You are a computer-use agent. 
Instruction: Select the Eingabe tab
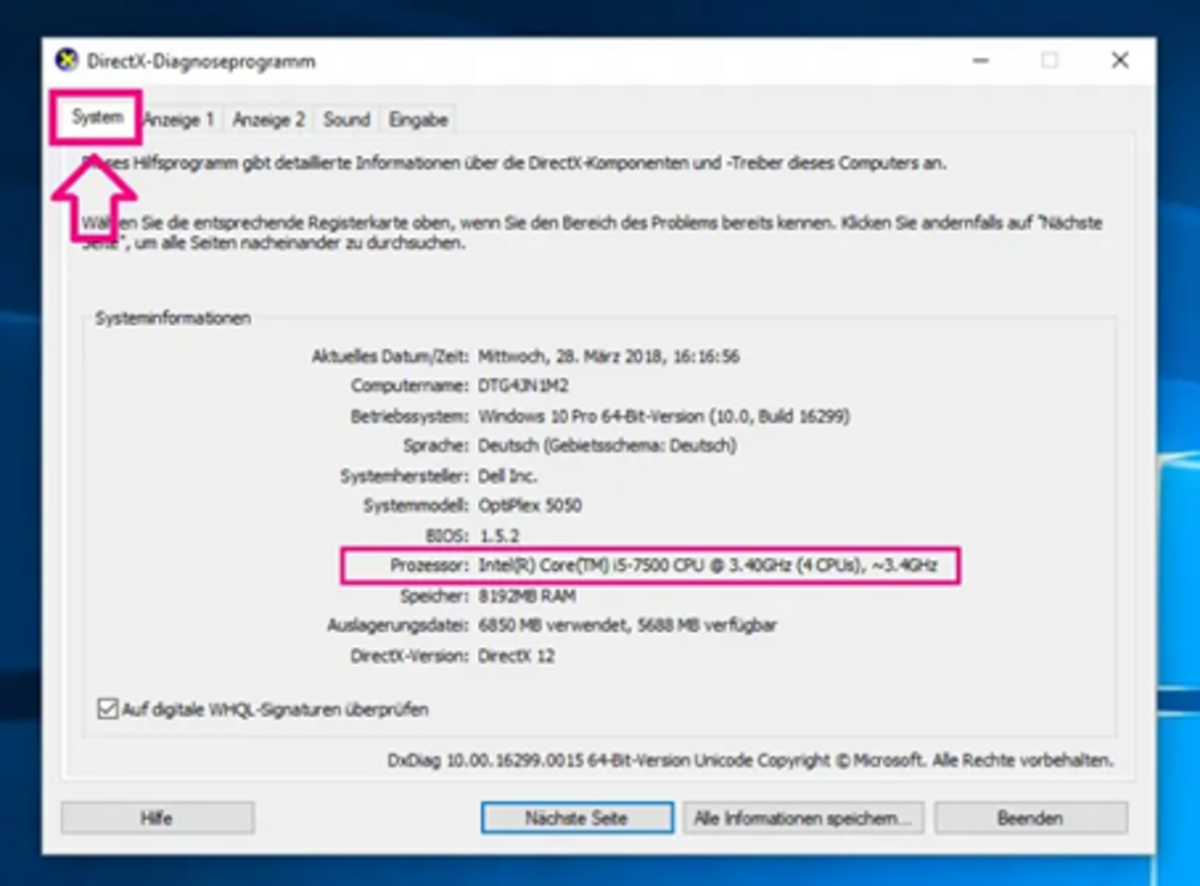[418, 120]
